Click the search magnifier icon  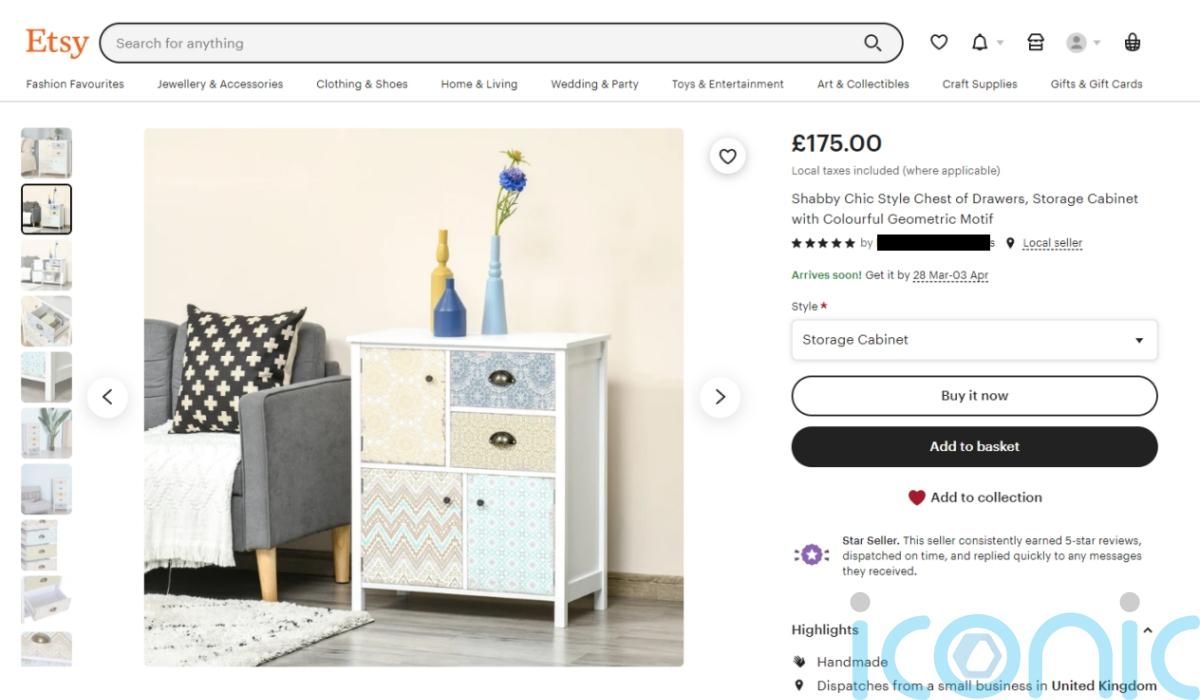click(x=873, y=43)
